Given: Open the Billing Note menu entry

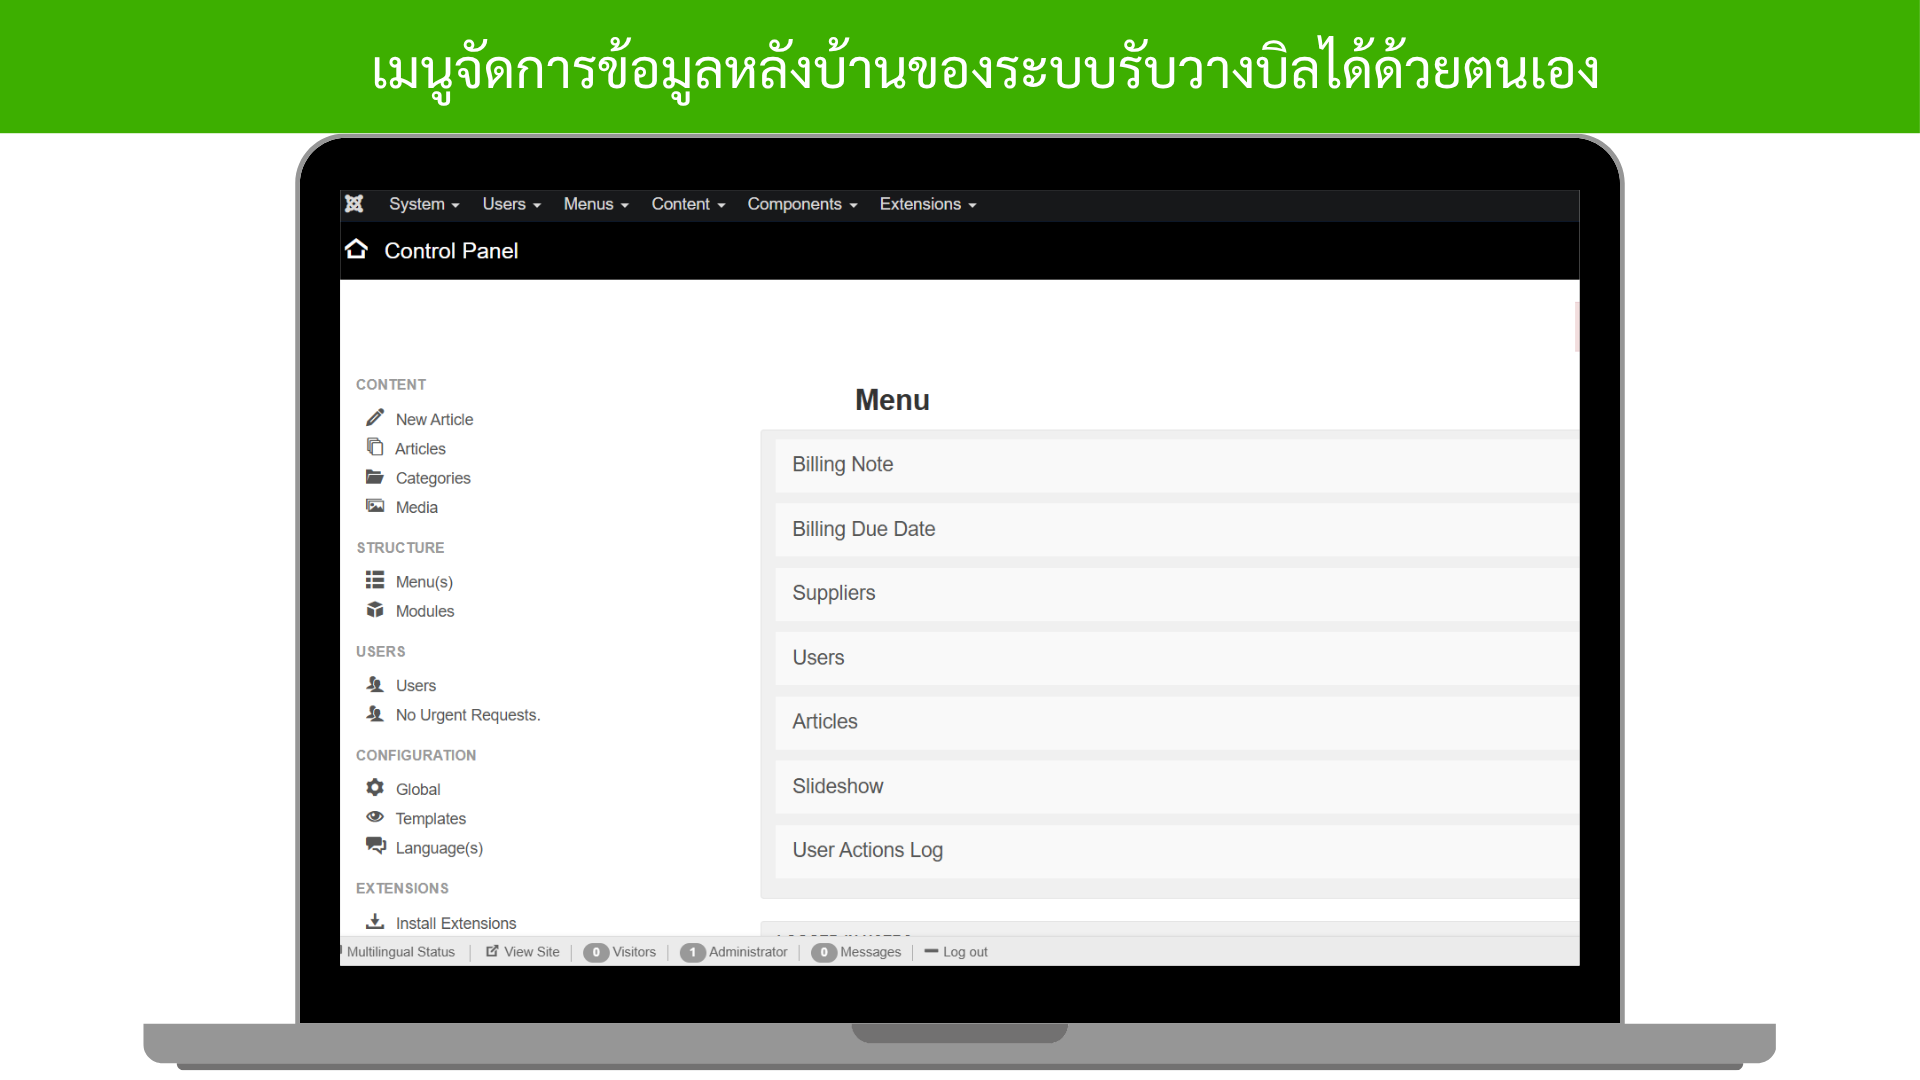Looking at the screenshot, I should [x=843, y=464].
